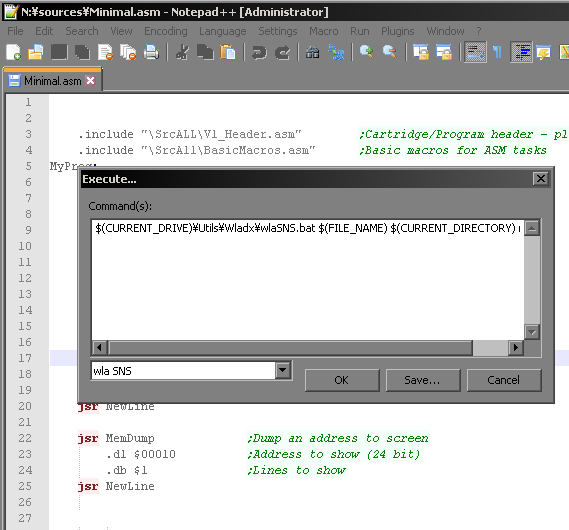Click the Notepad++ icon in title bar
This screenshot has height=530, width=569.
point(11,12)
